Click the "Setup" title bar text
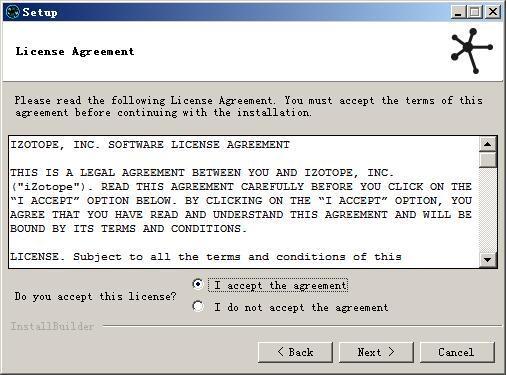 tap(40, 12)
